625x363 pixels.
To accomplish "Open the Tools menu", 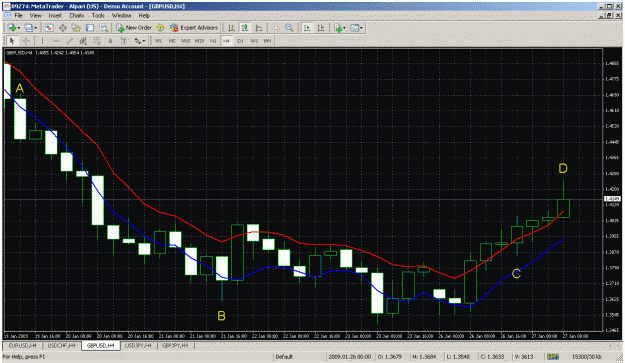I will click(98, 16).
